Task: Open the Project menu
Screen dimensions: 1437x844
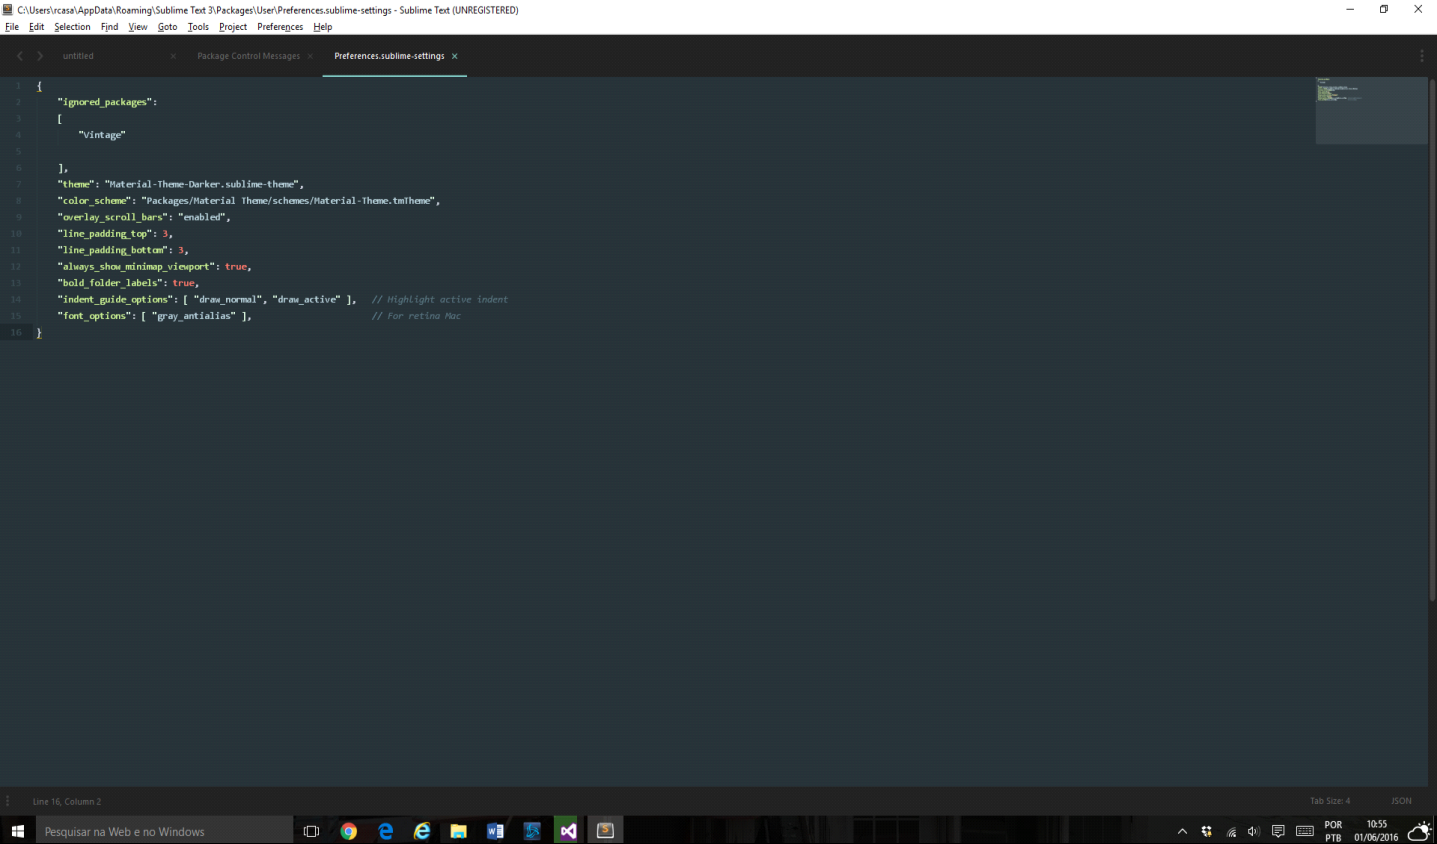Action: pos(233,27)
